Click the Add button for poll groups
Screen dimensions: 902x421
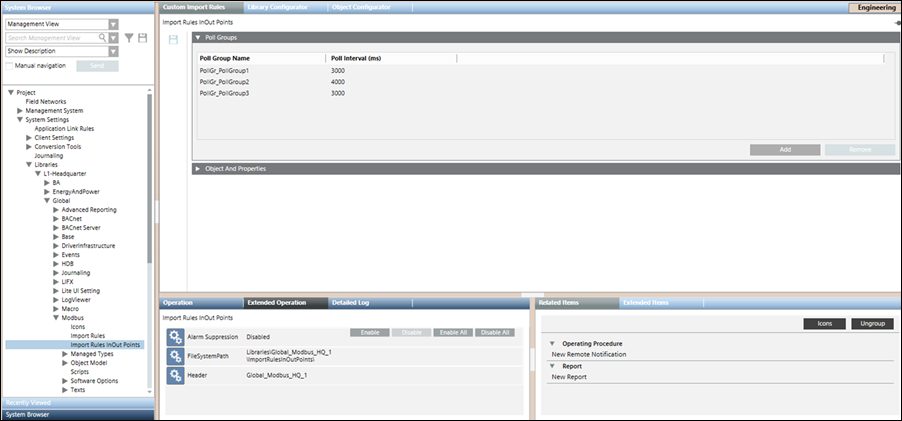coord(785,149)
